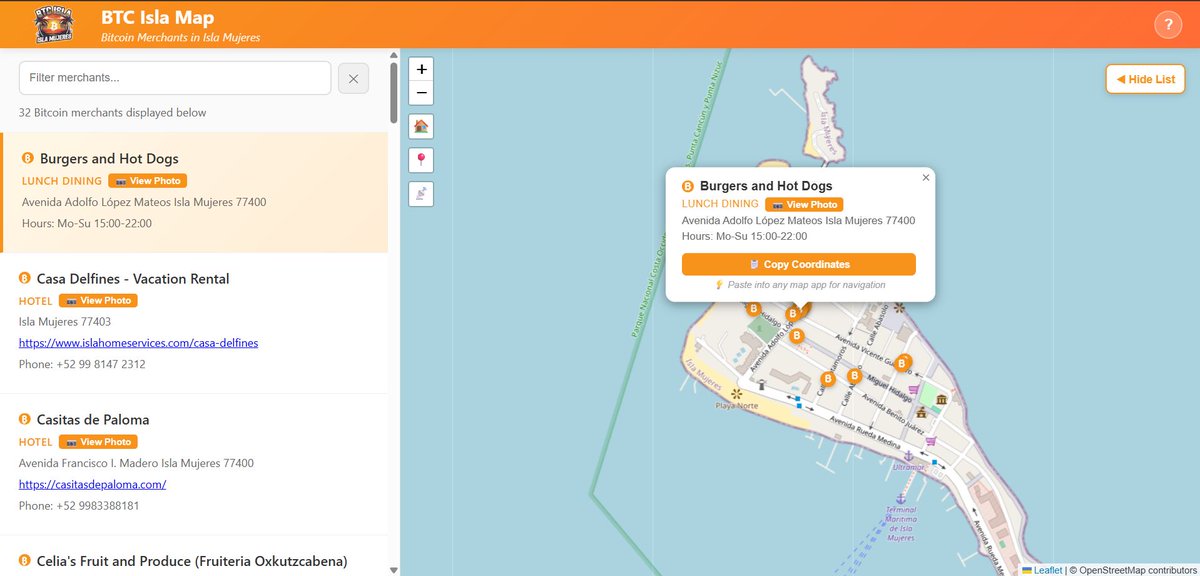Click scrollbar up arrow of list
The height and width of the screenshot is (576, 1200).
(x=394, y=54)
